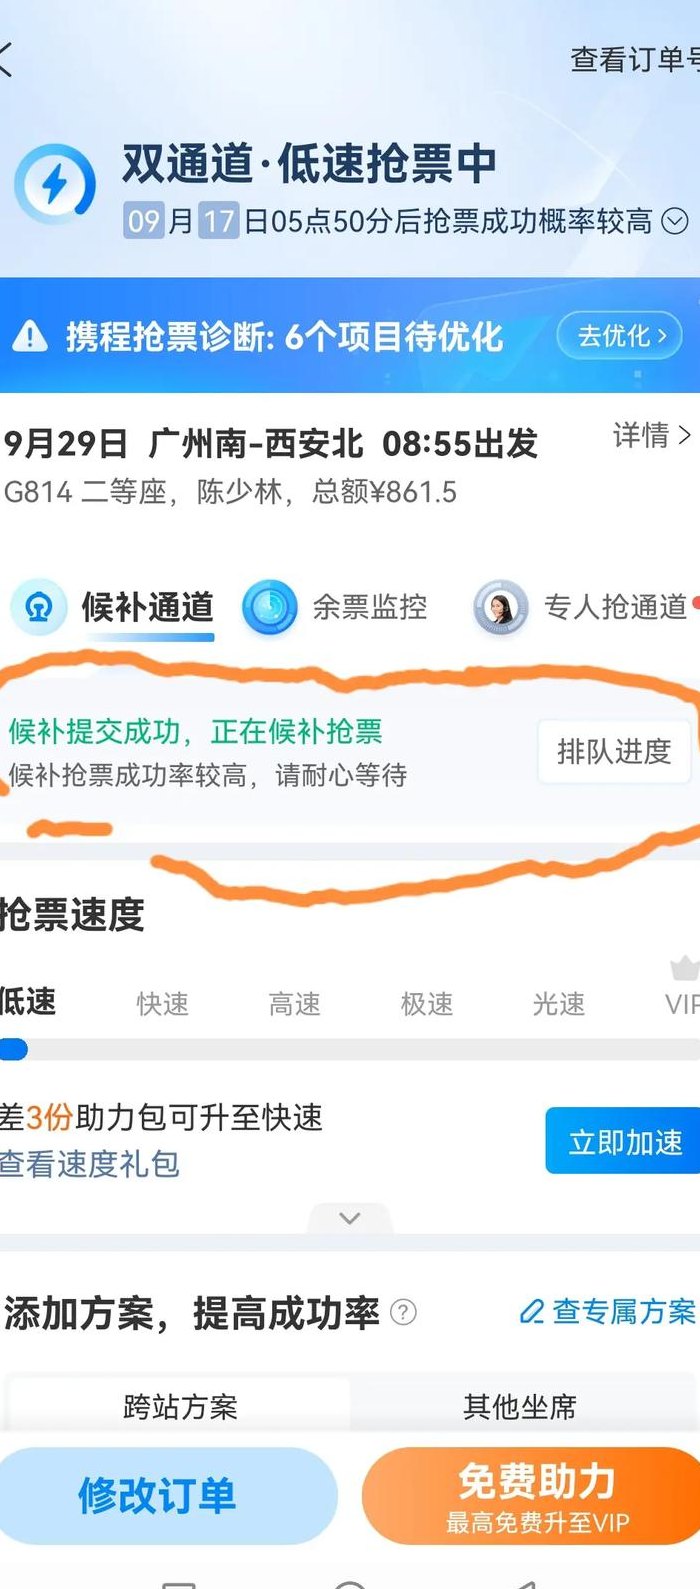Tap the question mark help icon
The width and height of the screenshot is (700, 1589).
point(403,1312)
